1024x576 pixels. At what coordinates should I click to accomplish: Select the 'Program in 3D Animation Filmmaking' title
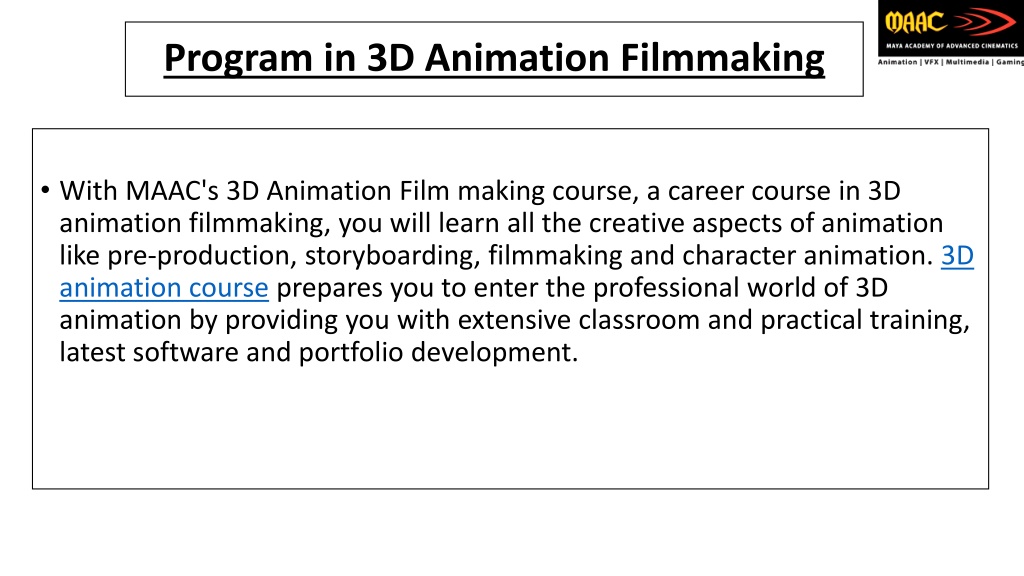[494, 58]
